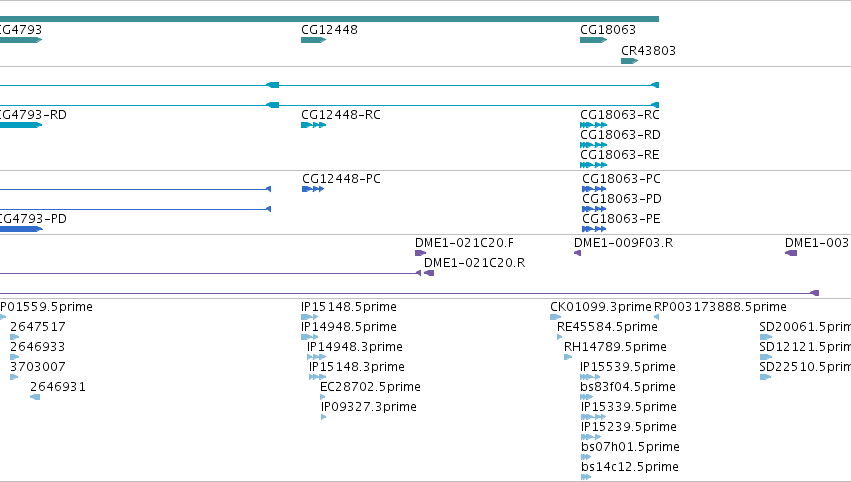This screenshot has width=851, height=482.
Task: Click the RH14789.5prime label
Action: click(615, 347)
